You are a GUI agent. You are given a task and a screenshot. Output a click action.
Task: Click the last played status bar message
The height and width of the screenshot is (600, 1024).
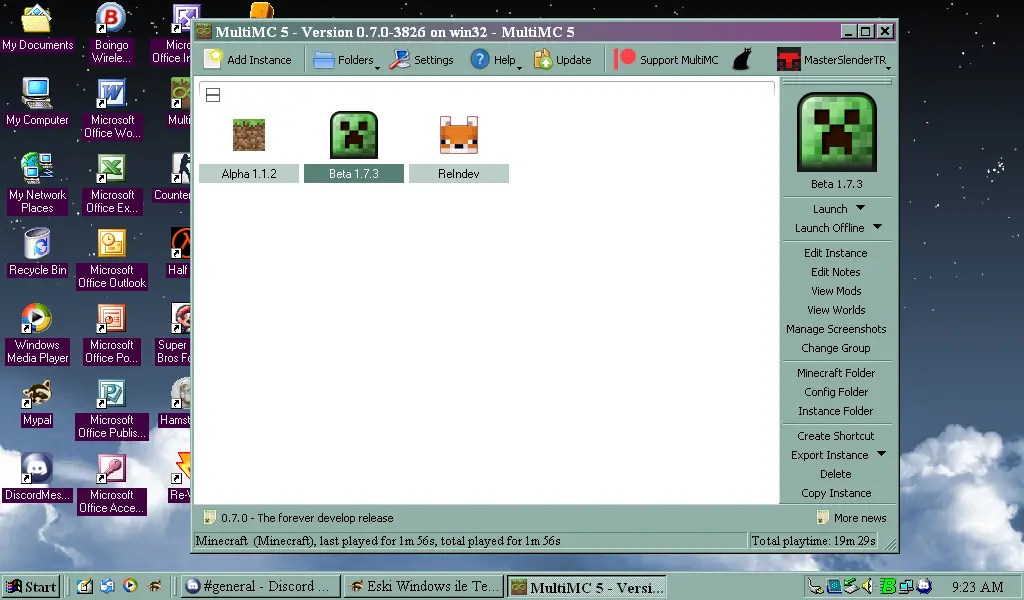(x=377, y=541)
